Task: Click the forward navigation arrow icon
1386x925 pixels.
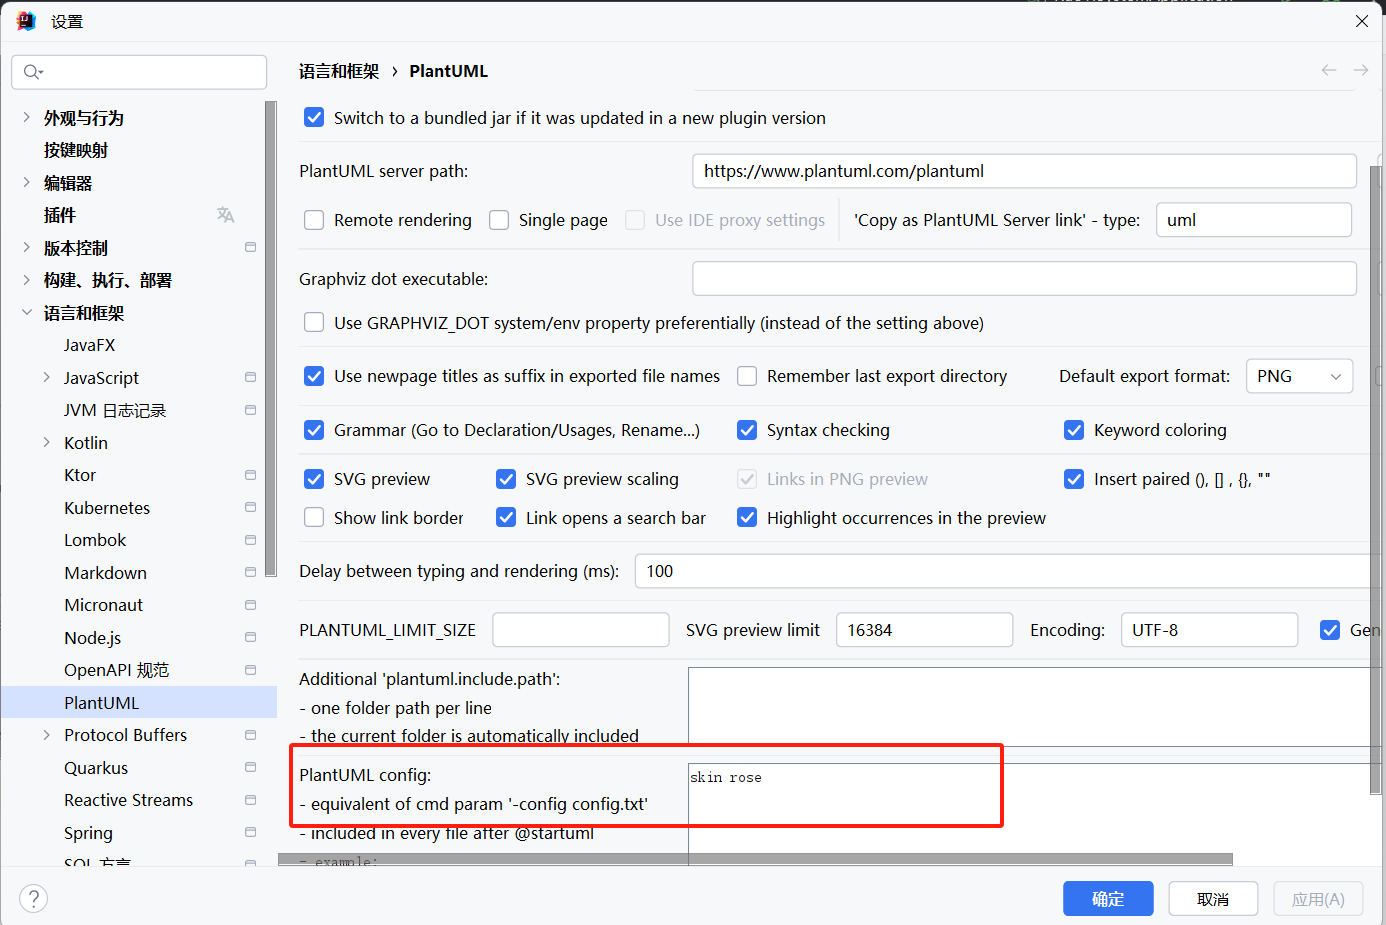Action: click(x=1360, y=70)
